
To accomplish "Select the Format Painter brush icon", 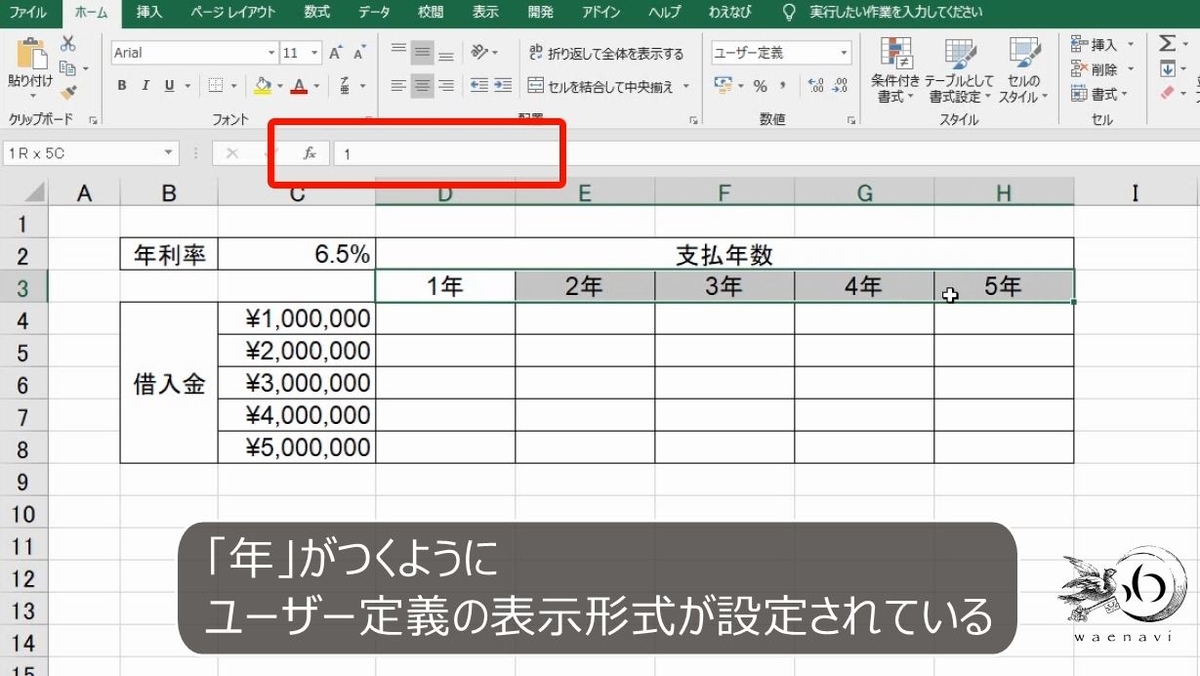I will tap(68, 92).
